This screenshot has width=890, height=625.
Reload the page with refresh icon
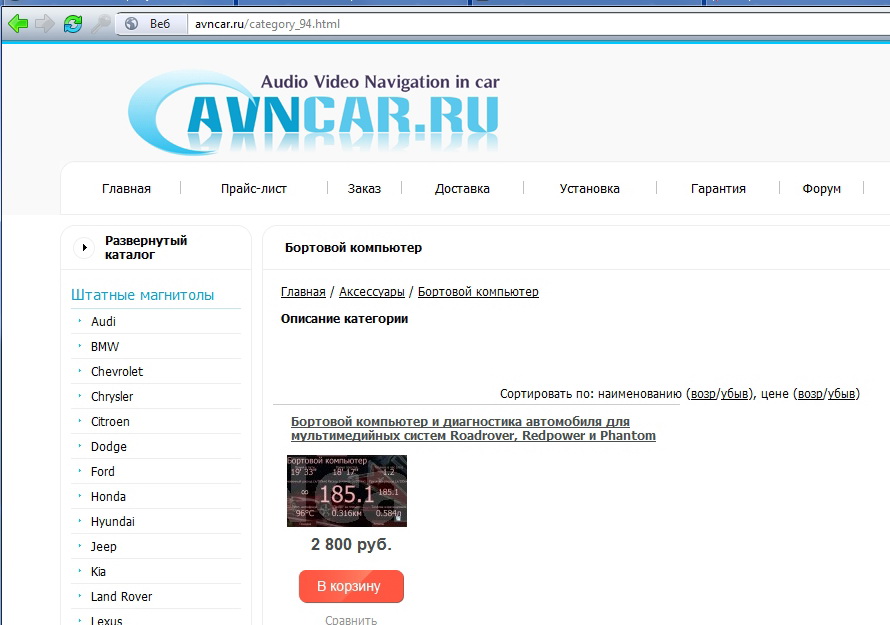click(73, 23)
